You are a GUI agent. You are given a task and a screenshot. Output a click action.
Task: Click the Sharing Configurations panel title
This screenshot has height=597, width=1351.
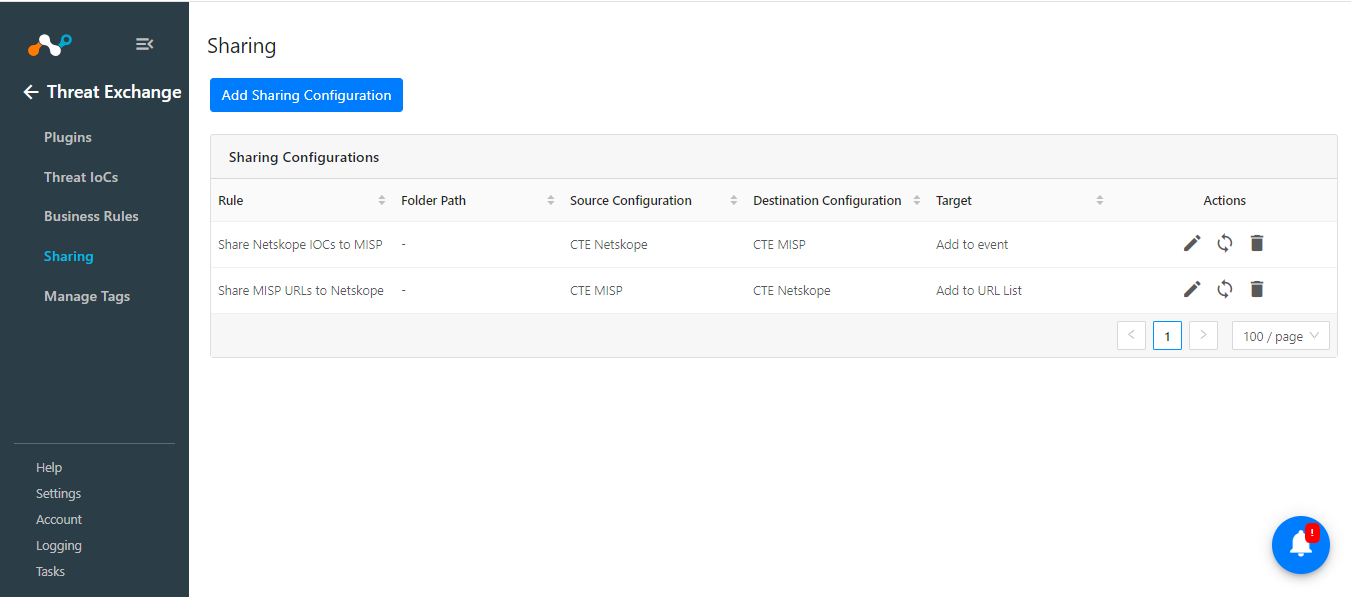coord(304,157)
